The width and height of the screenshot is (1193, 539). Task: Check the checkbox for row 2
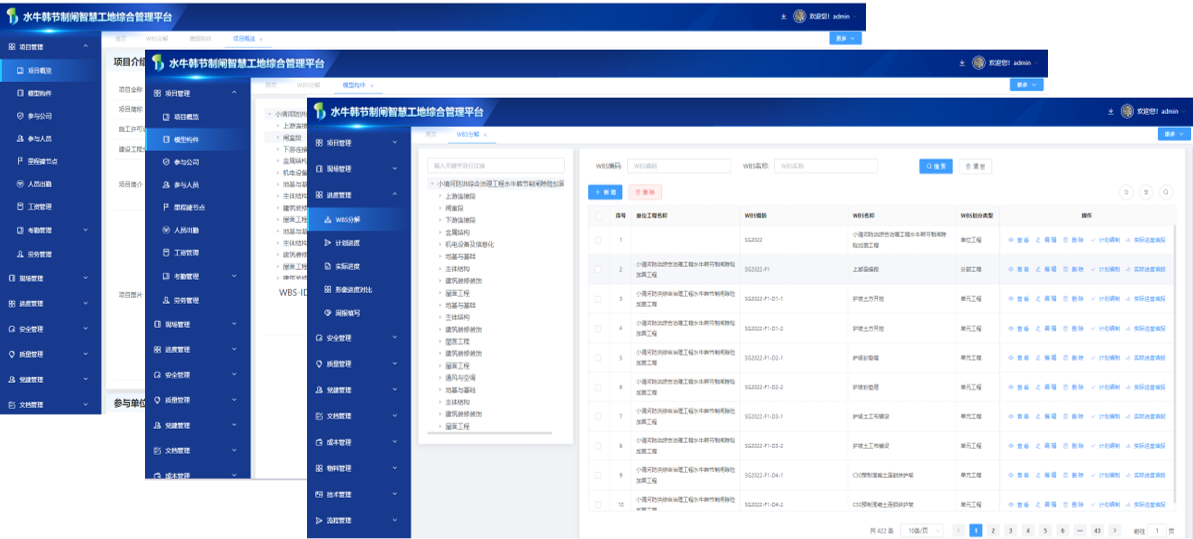(x=598, y=269)
